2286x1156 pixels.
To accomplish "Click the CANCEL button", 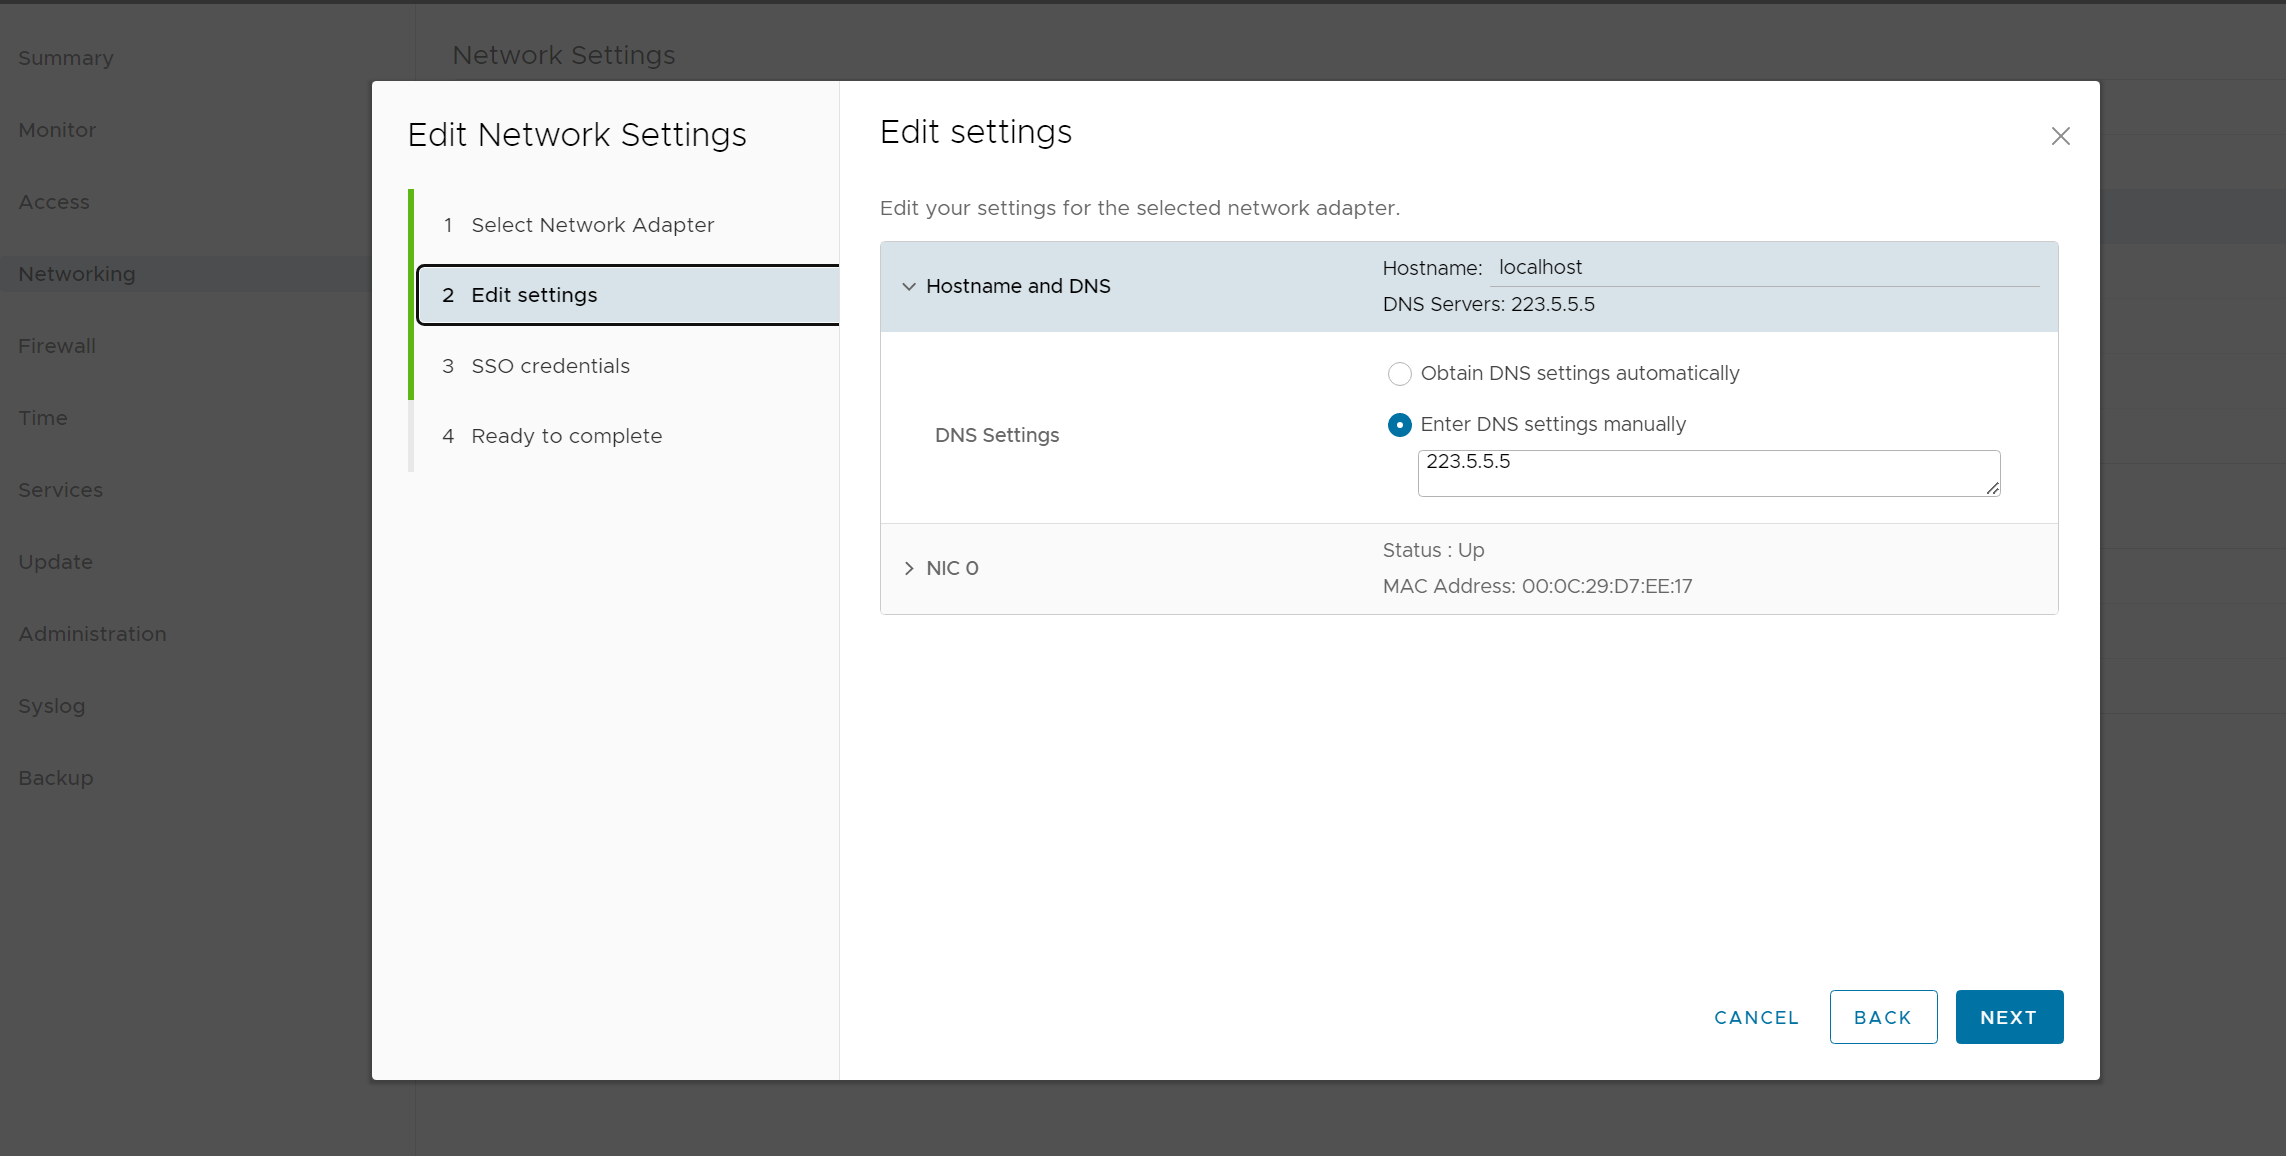I will point(1755,1016).
